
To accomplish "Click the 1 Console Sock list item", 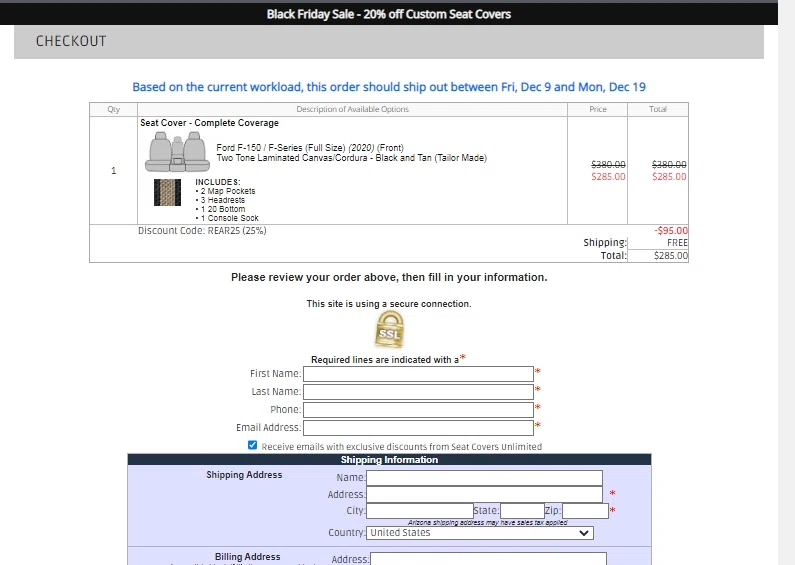I will pos(227,218).
